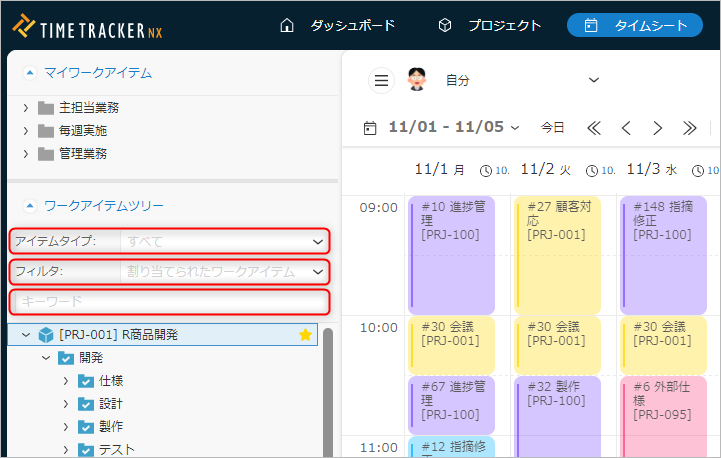Click the hamburger menu icon beside user avatar
The height and width of the screenshot is (458, 721).
click(381, 80)
